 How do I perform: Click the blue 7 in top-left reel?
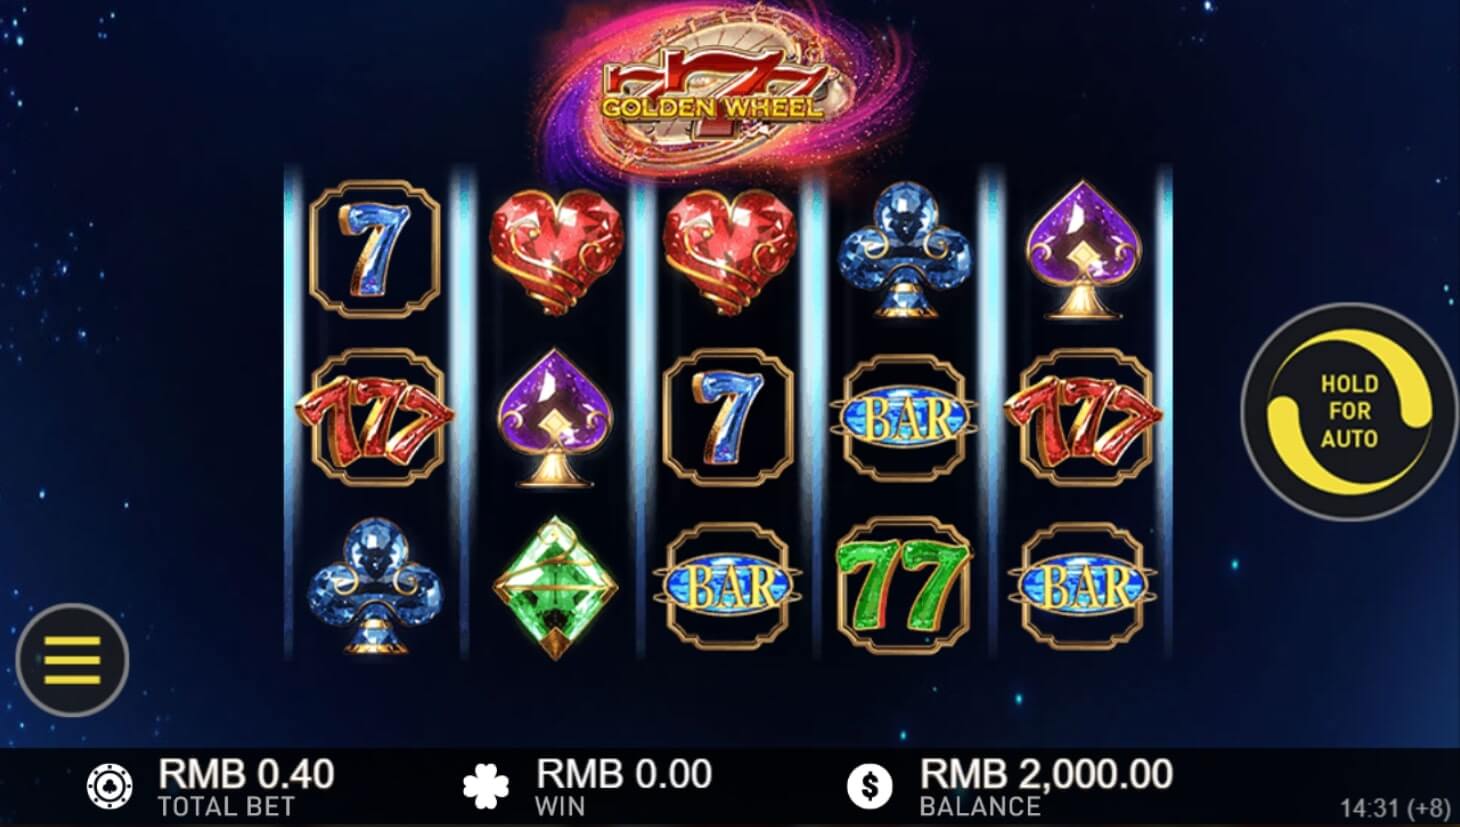(375, 249)
